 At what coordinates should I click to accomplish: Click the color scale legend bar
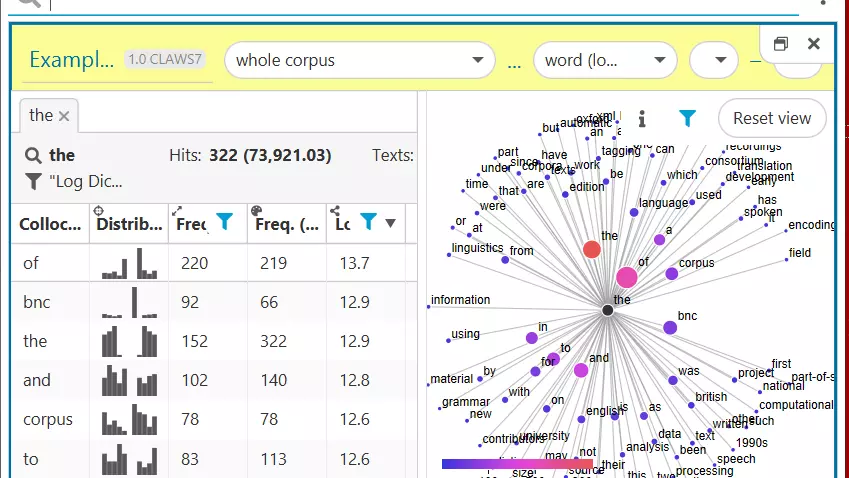[518, 464]
